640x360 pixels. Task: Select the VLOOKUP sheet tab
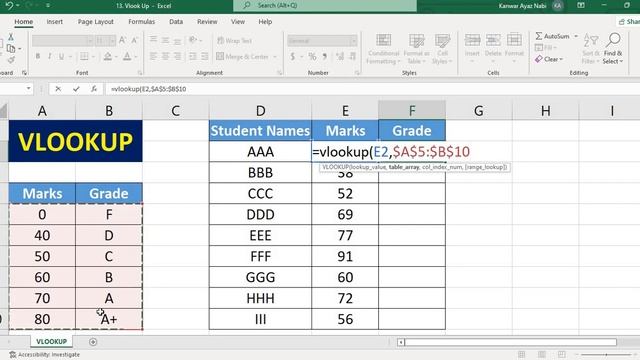point(51,341)
